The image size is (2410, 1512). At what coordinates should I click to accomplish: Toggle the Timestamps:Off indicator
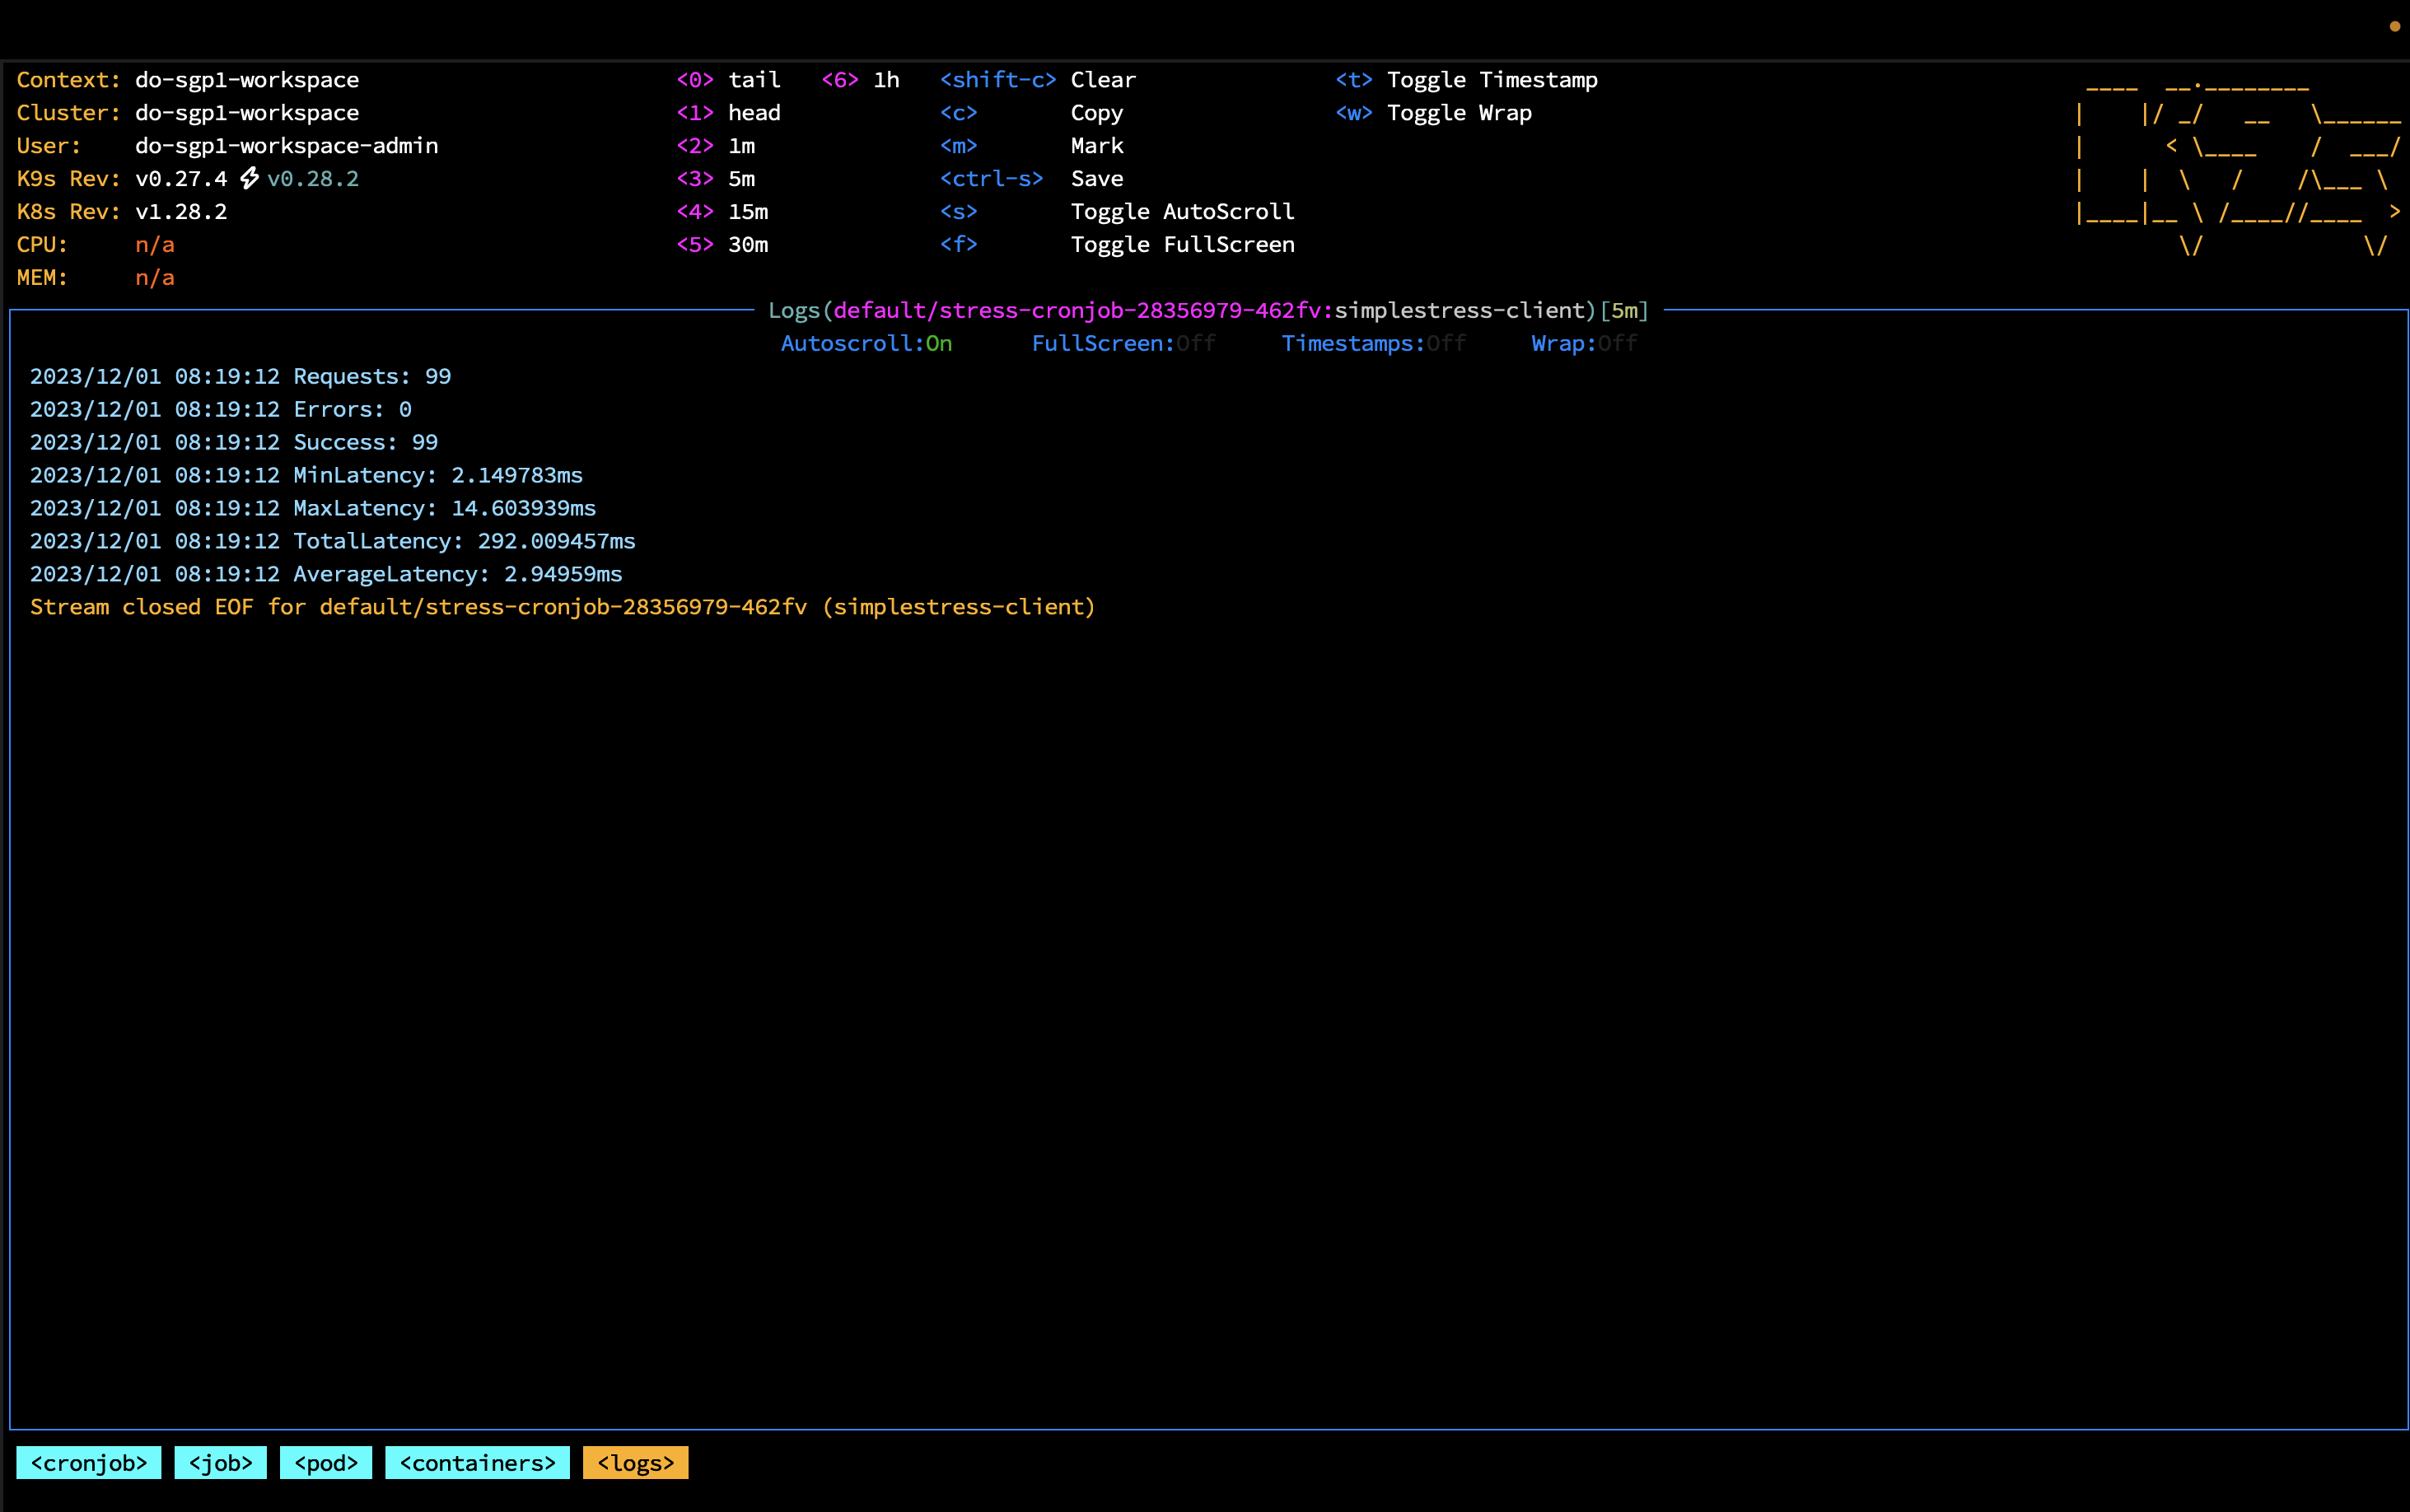[x=1373, y=343]
